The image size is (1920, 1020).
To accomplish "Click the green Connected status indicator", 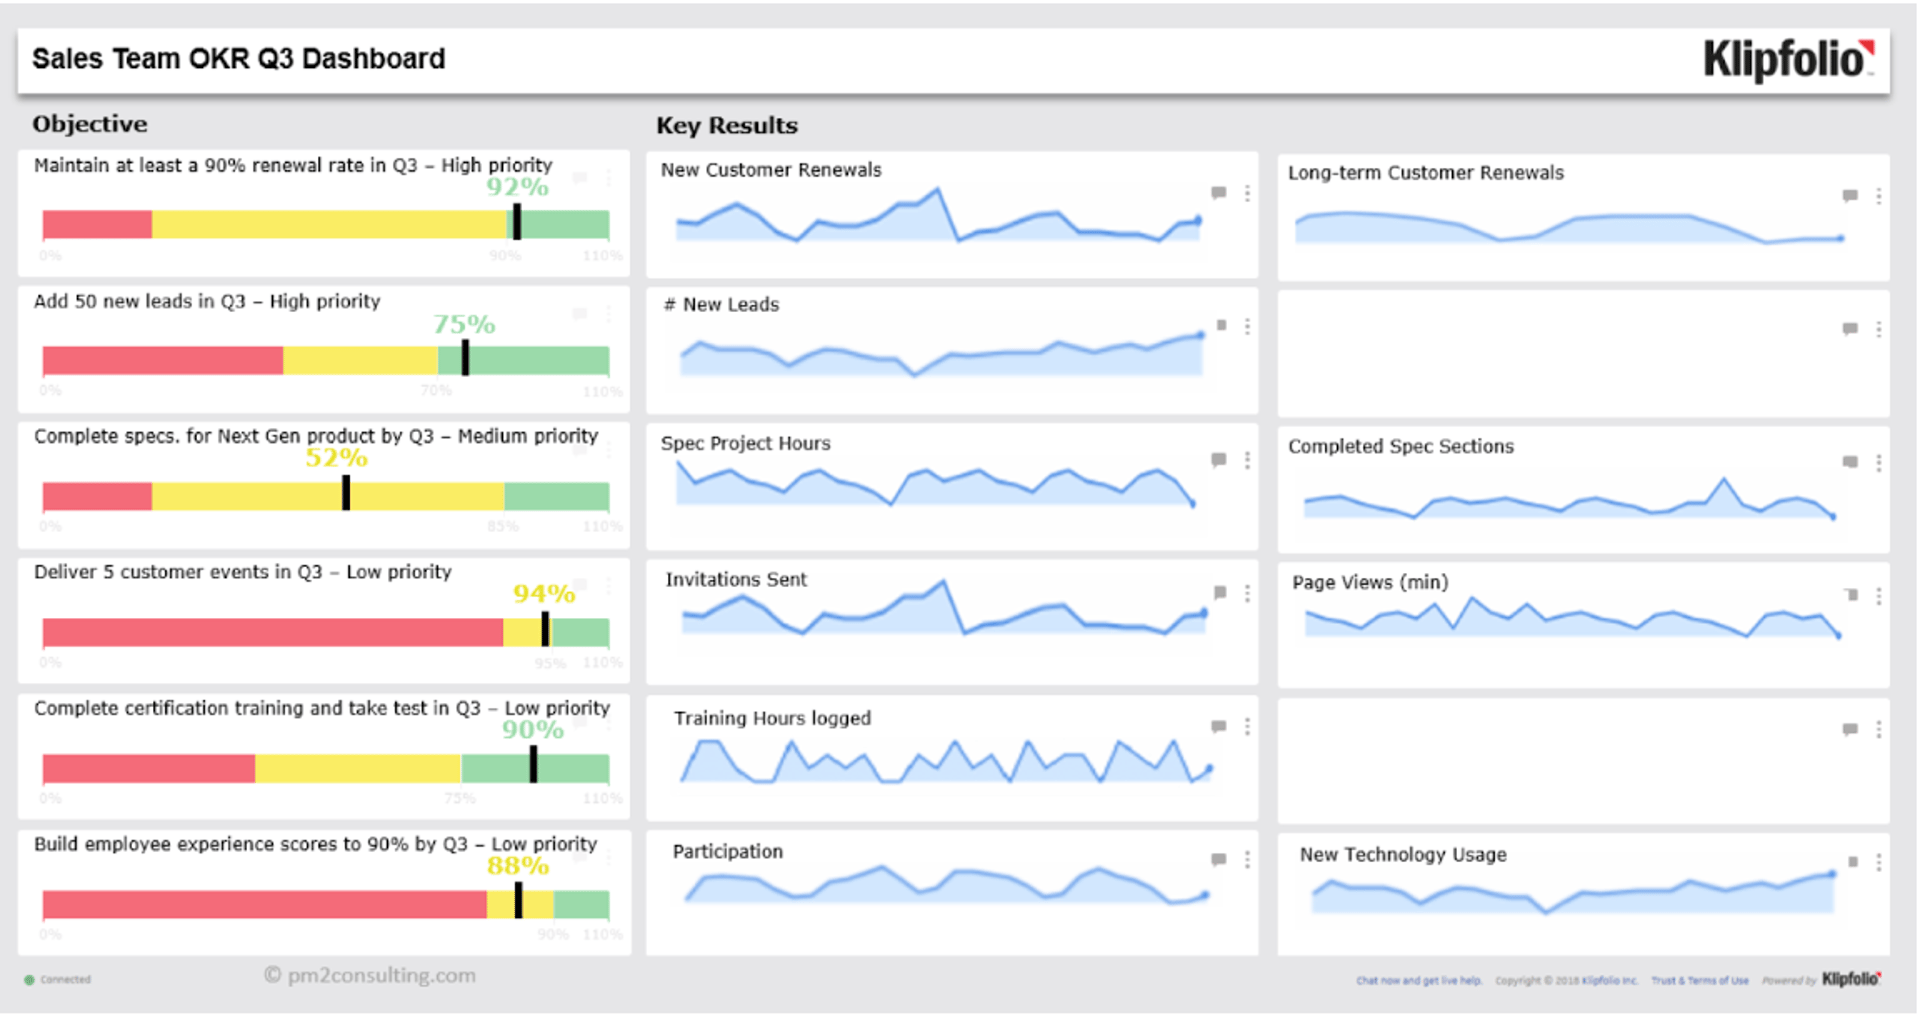I will click(x=29, y=980).
